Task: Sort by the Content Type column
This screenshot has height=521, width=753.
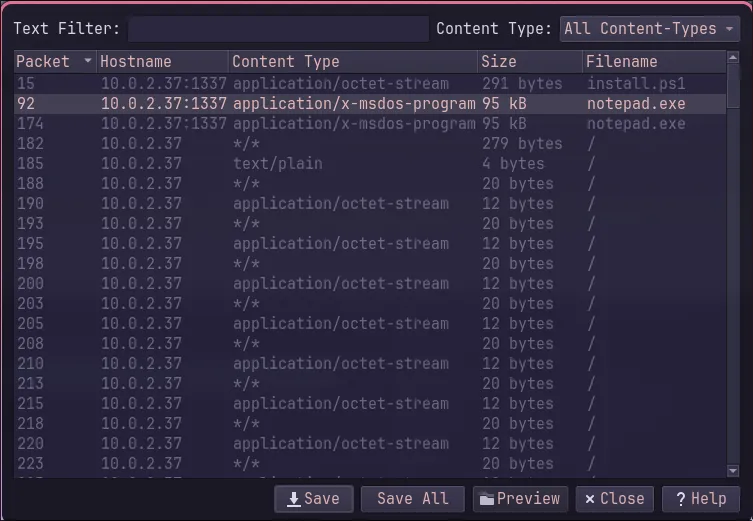Action: (x=353, y=61)
